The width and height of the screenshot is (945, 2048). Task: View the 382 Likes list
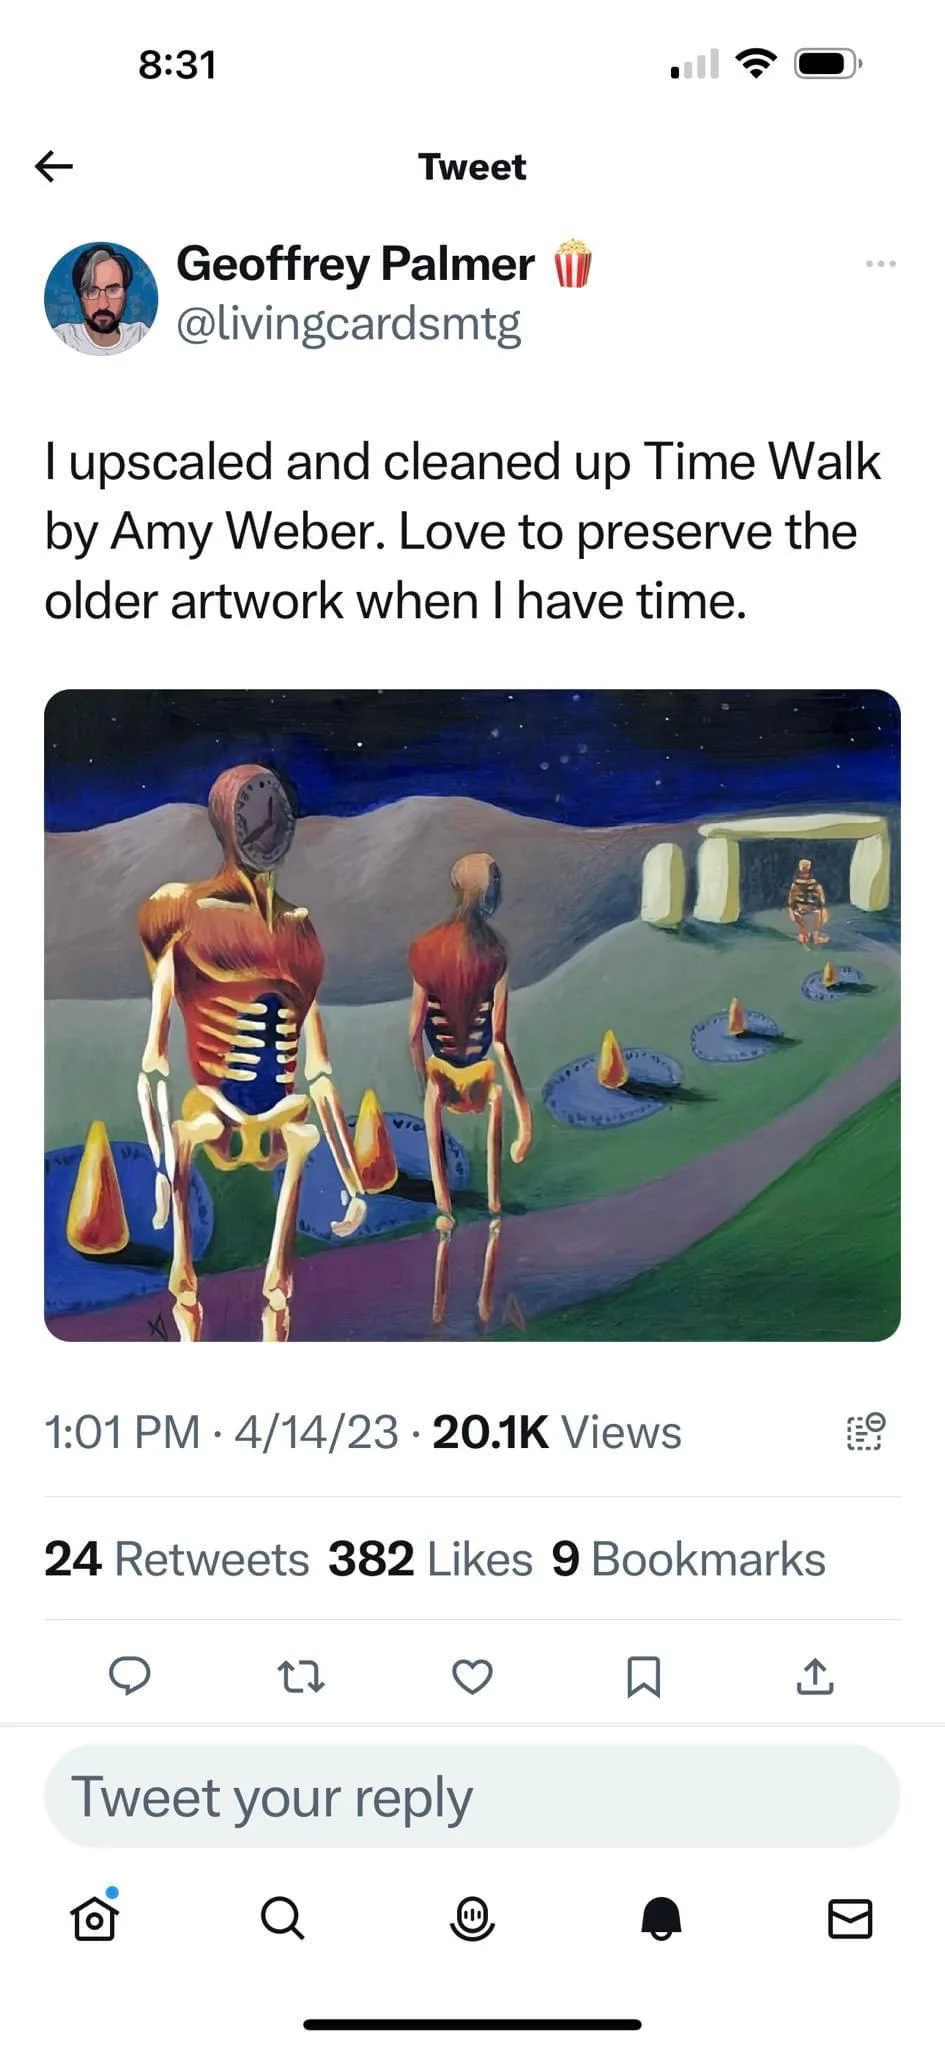click(430, 1559)
